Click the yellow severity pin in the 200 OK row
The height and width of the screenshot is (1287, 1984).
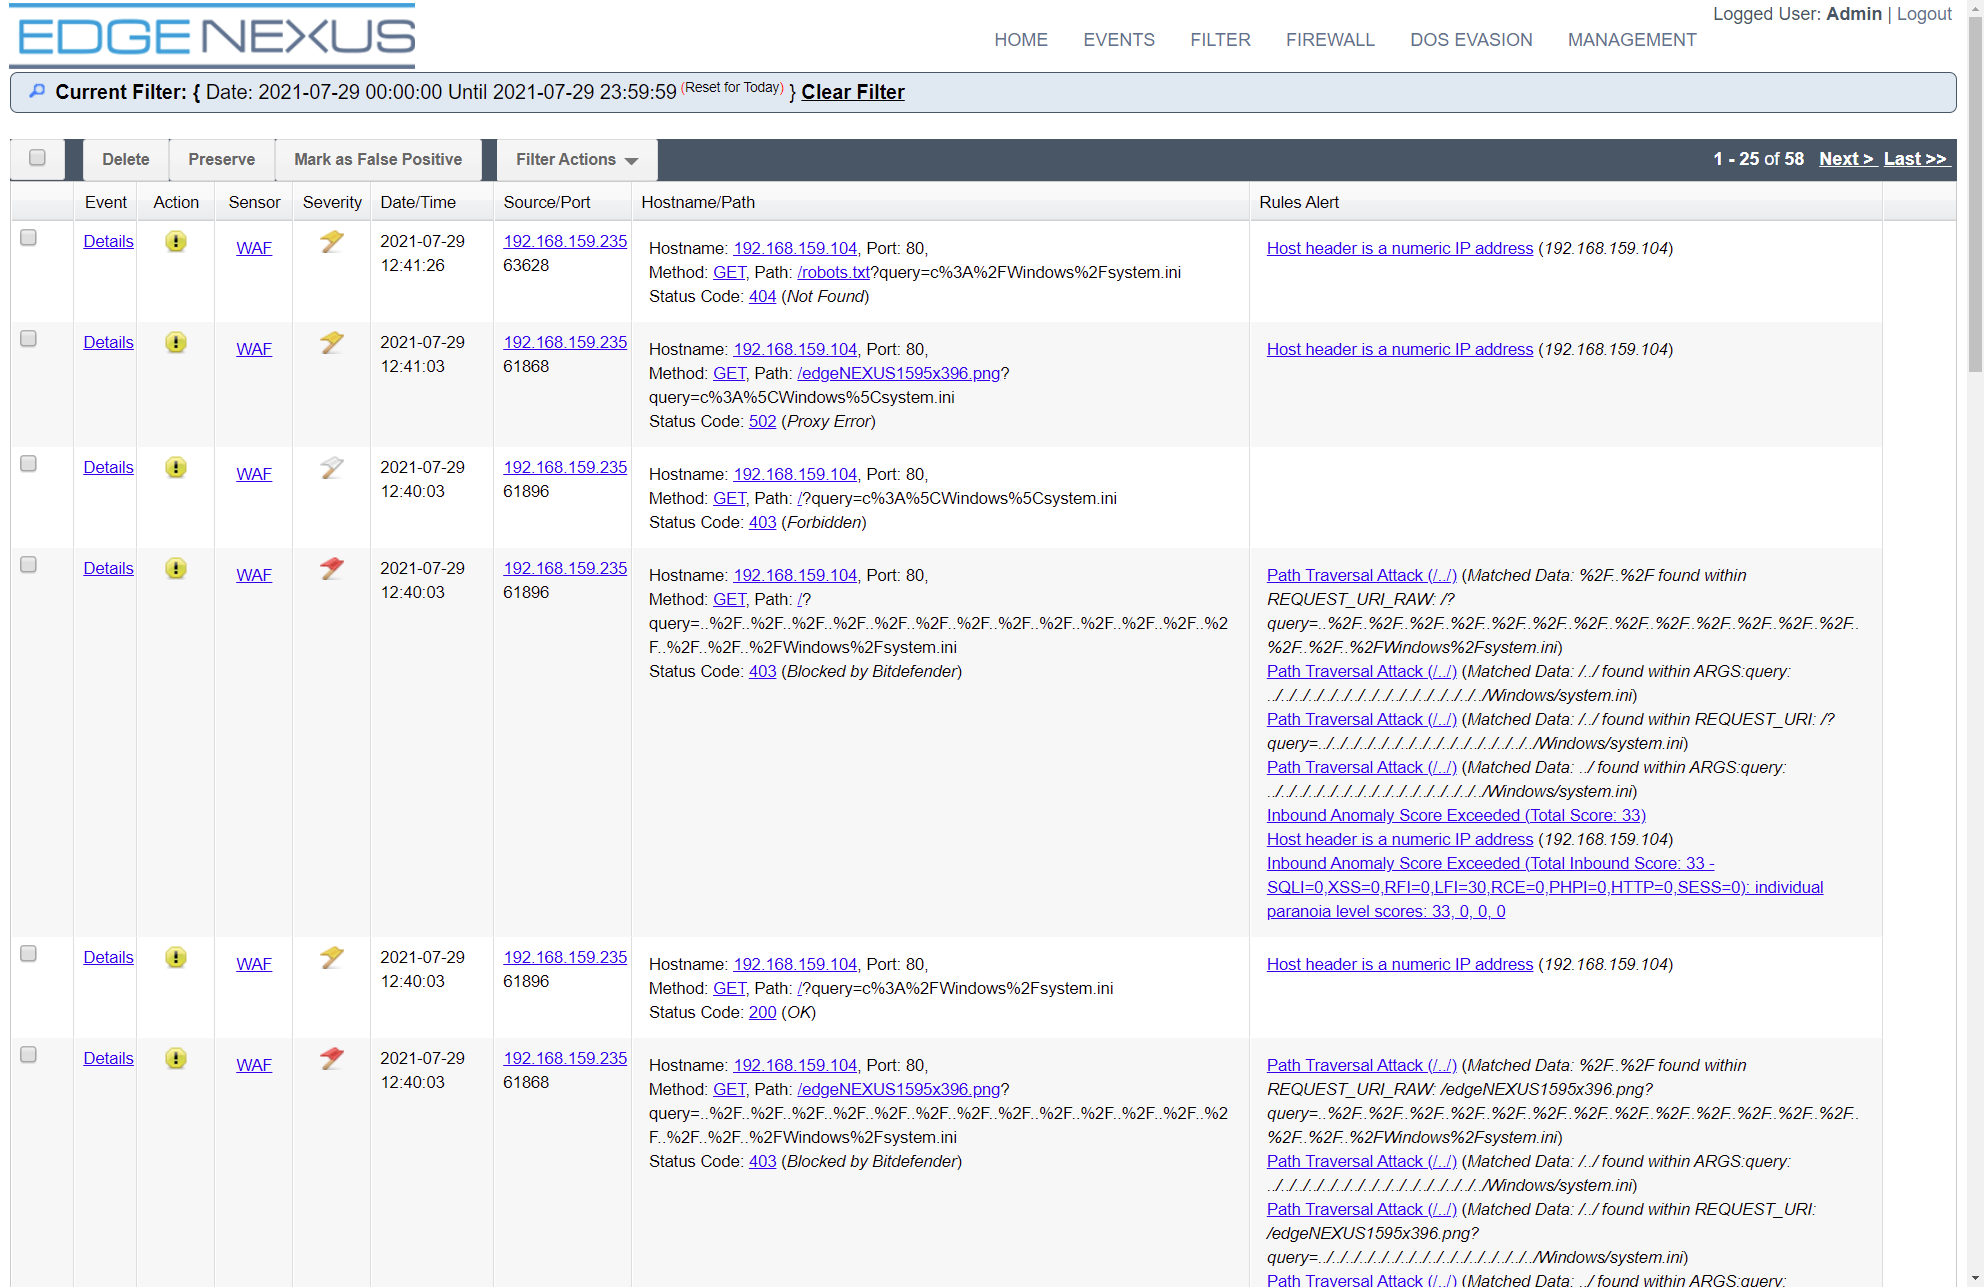[332, 957]
